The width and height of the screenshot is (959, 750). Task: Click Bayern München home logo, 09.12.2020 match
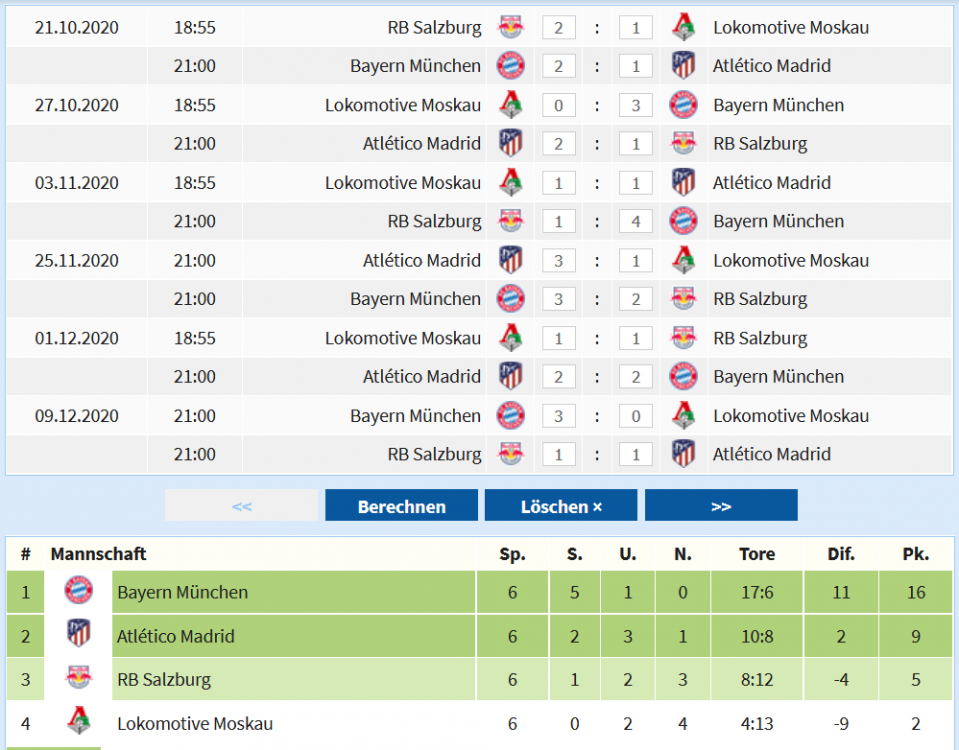pyautogui.click(x=510, y=415)
